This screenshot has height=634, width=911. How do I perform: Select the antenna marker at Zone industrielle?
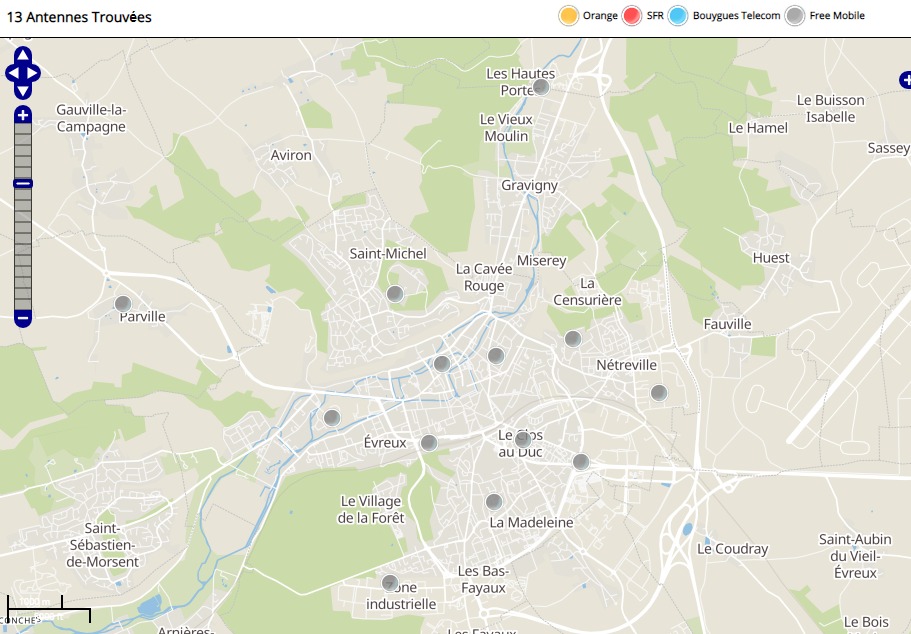coord(390,583)
